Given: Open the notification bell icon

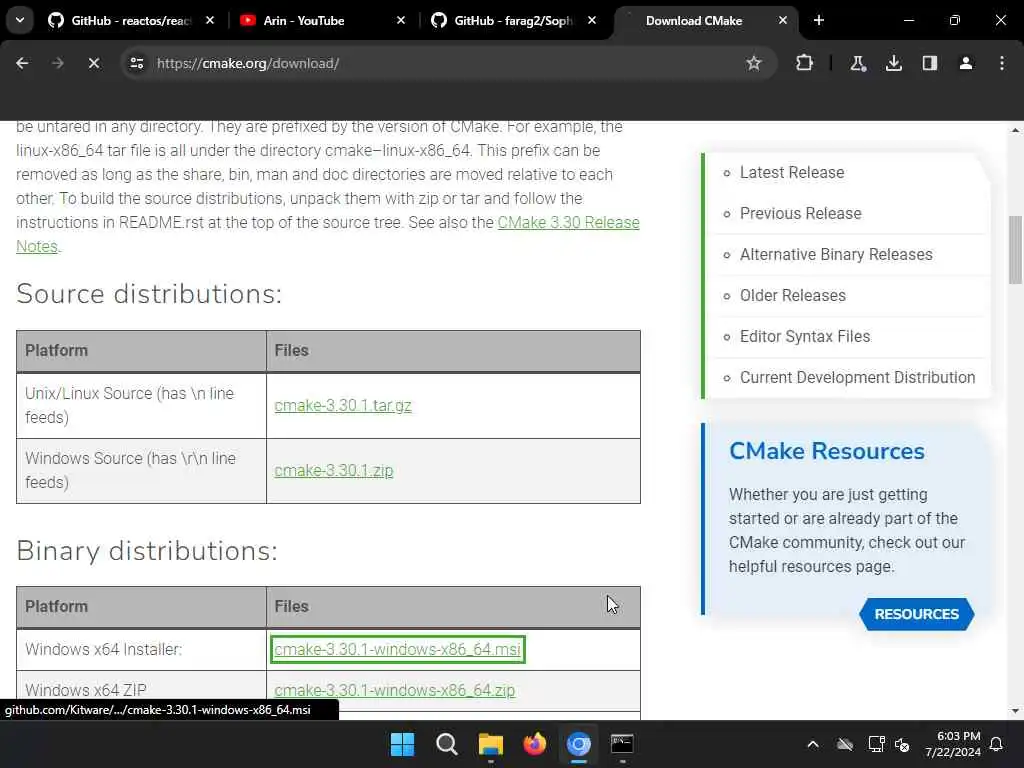Looking at the screenshot, I should pos(997,744).
